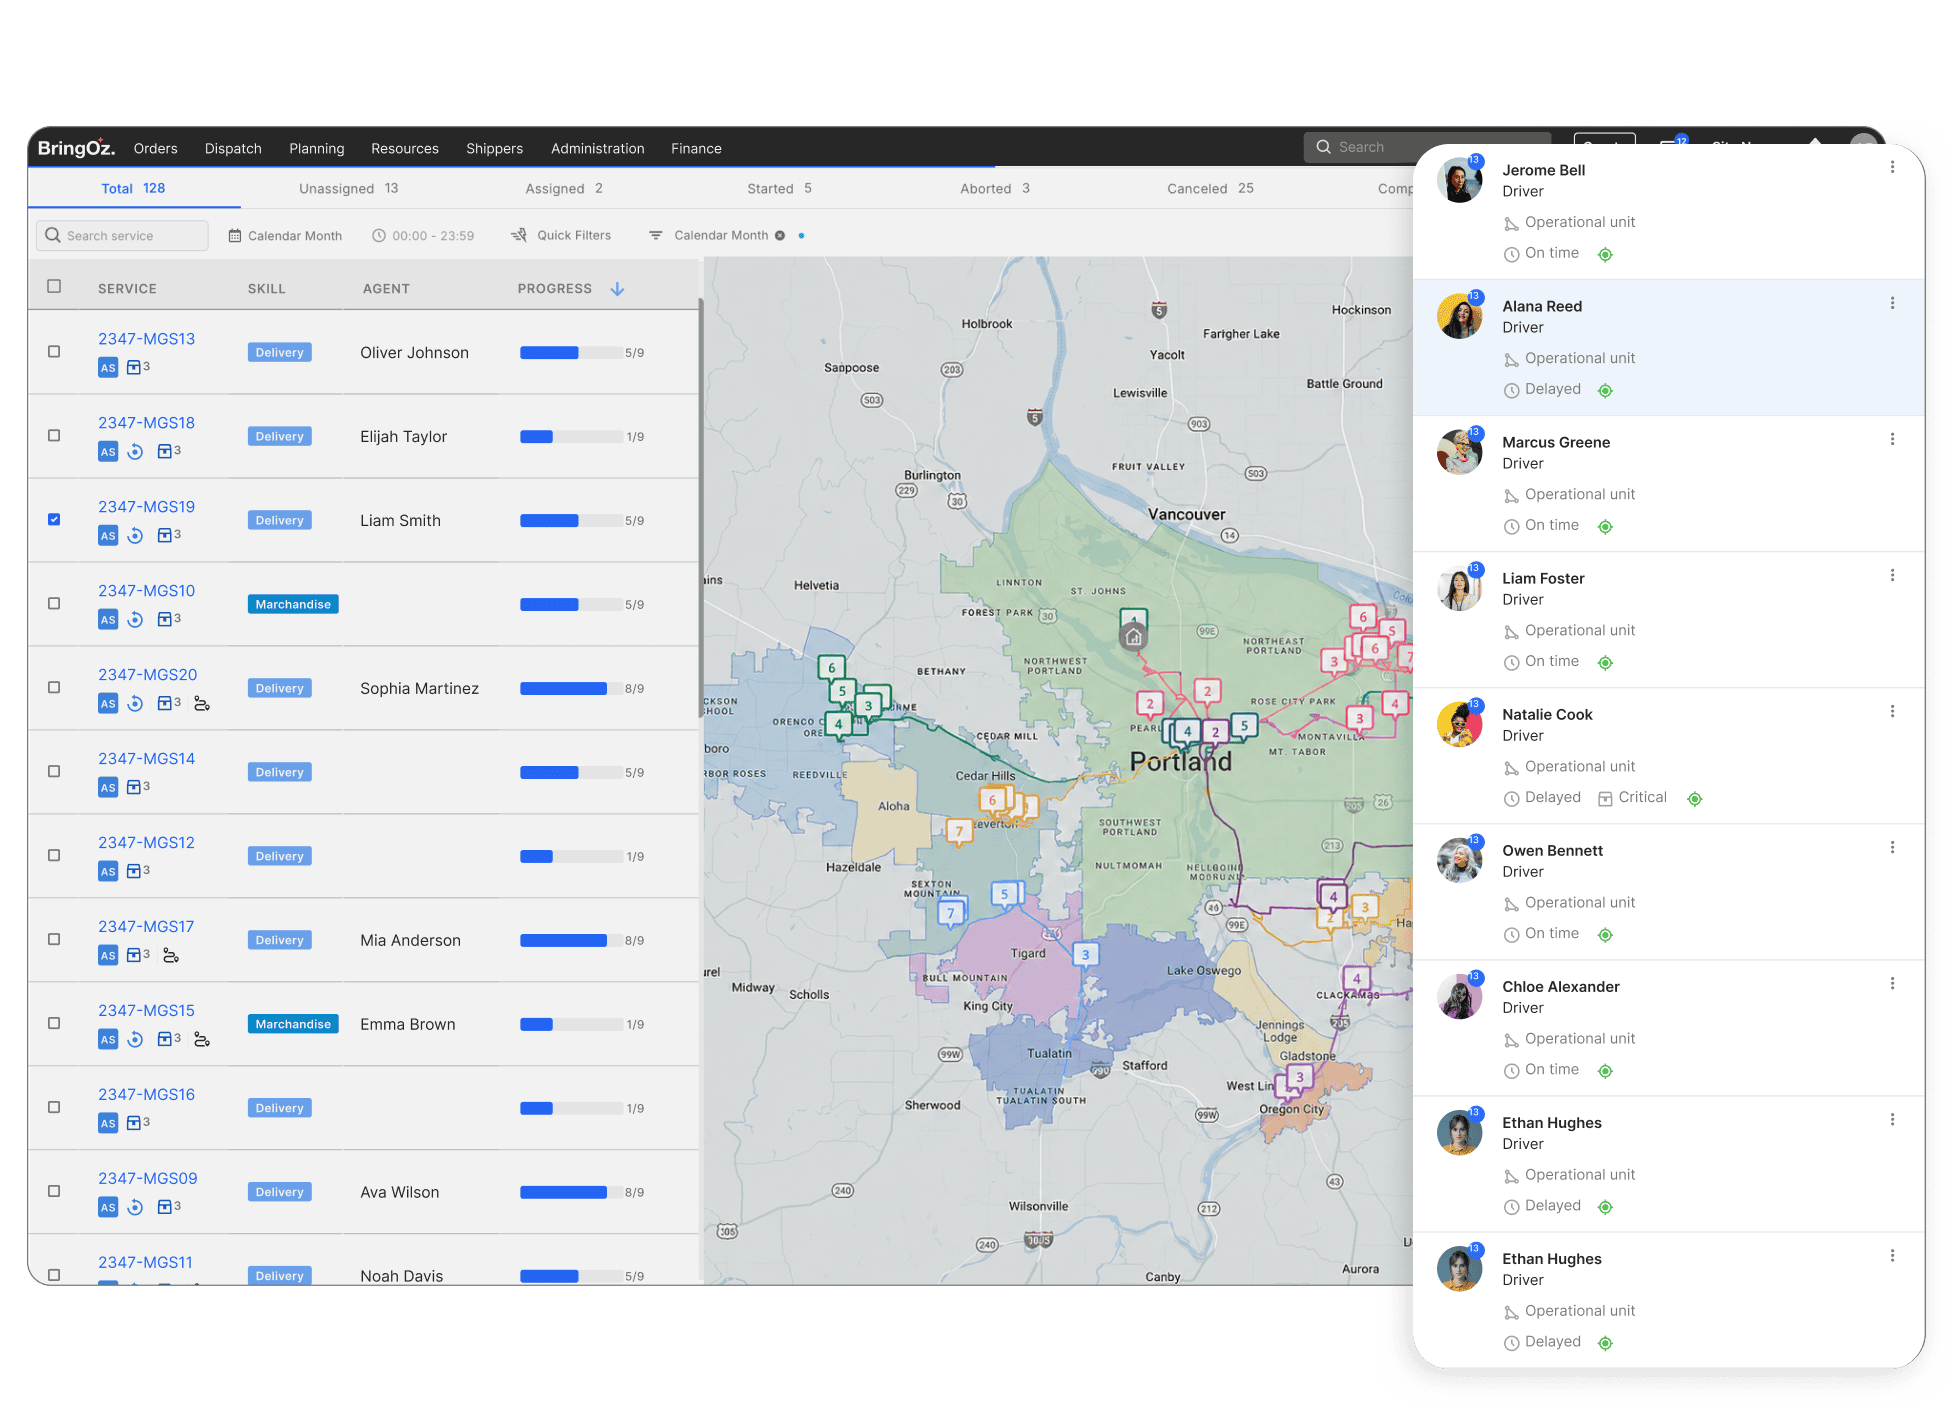
Task: Open the options menu for Owen Bennett
Action: [1891, 848]
